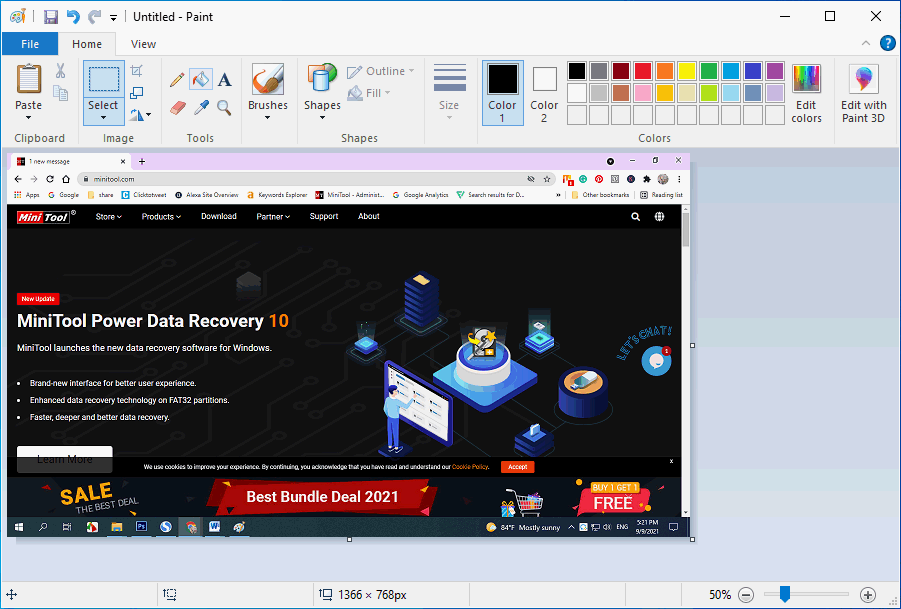Click the Download link in pasted screenshot
Screen dimensions: 901x609
coord(219,216)
